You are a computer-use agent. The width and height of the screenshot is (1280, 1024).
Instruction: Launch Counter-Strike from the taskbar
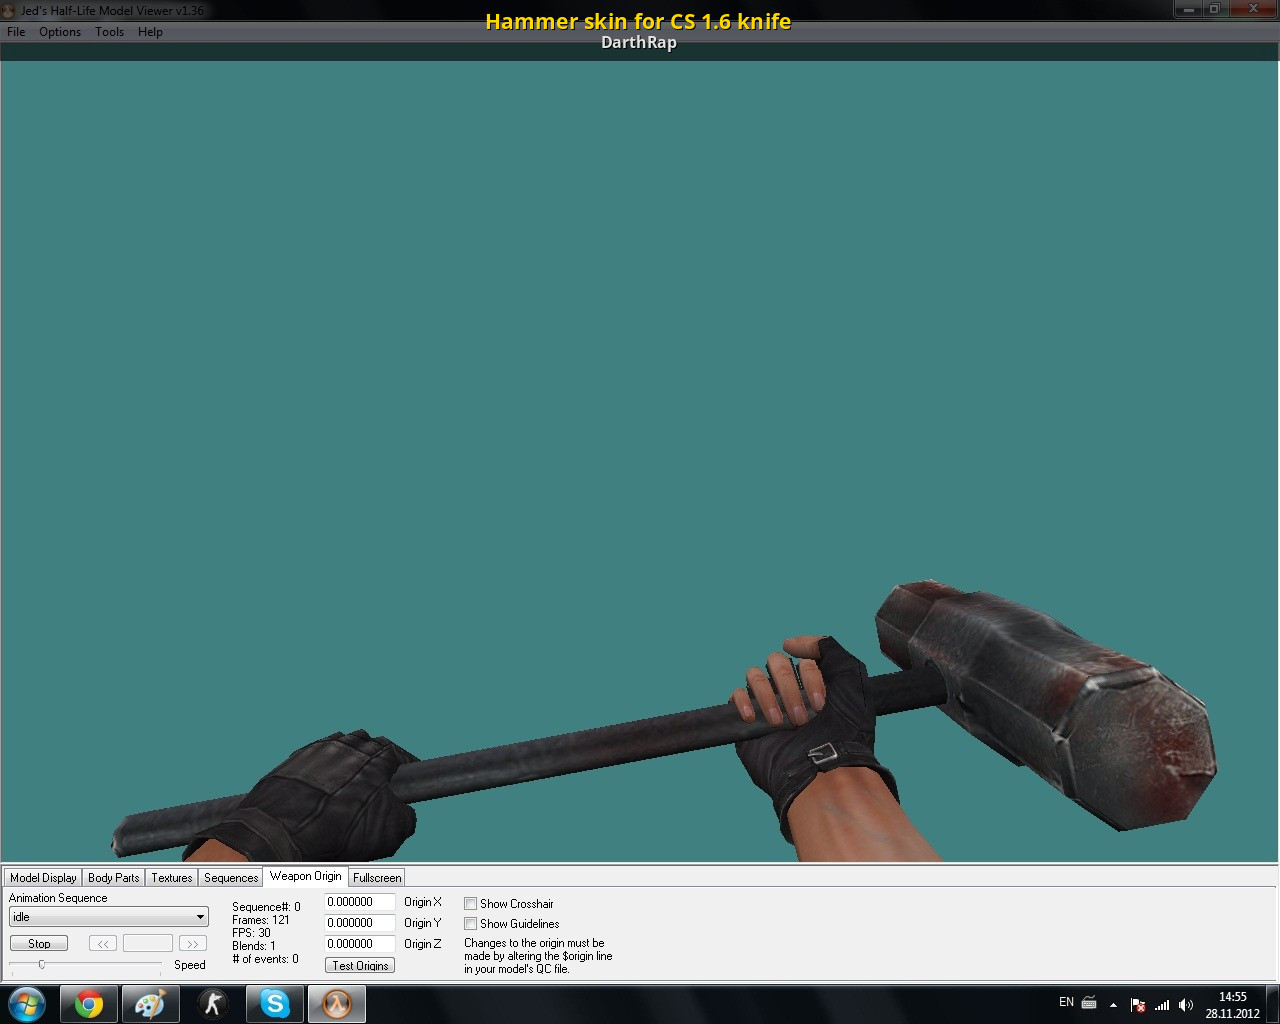coord(212,1003)
